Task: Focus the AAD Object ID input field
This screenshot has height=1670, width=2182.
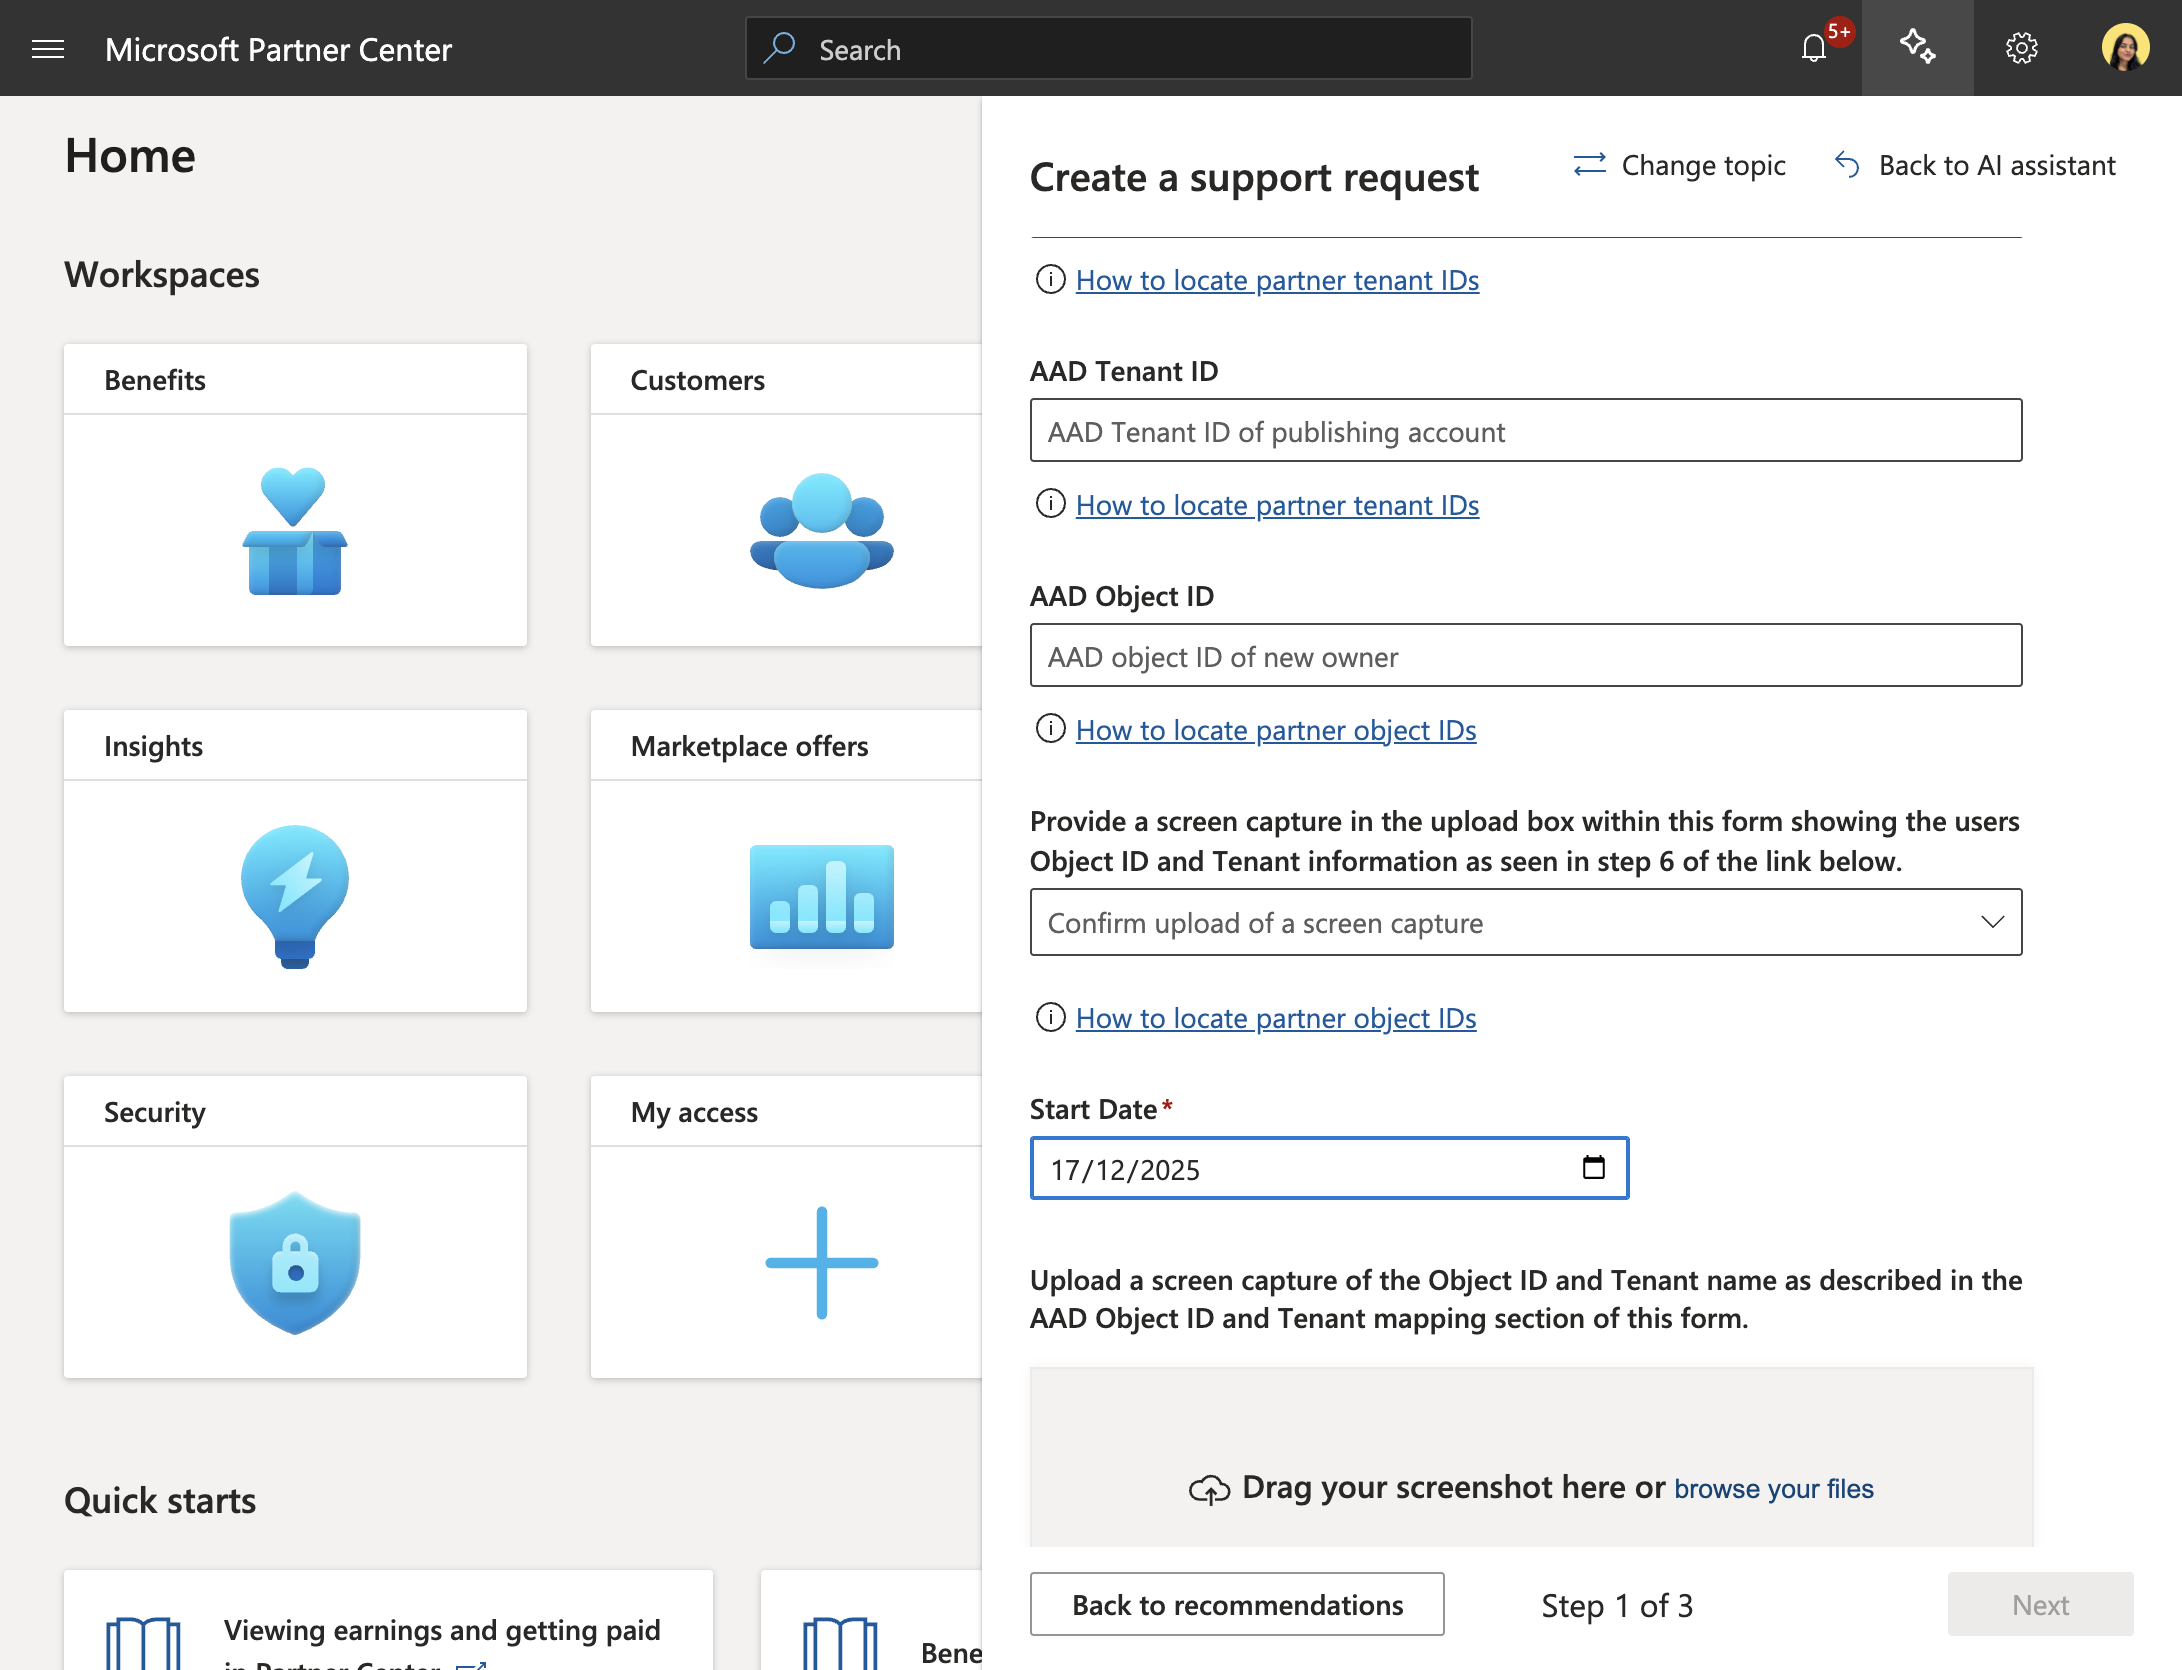Action: (x=1526, y=655)
